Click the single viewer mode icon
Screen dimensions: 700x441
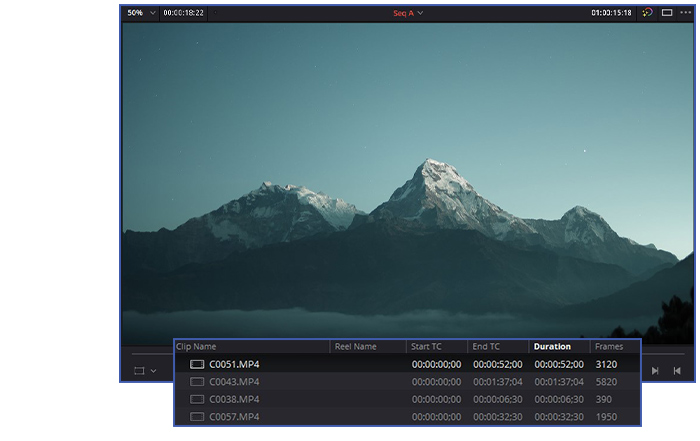667,12
